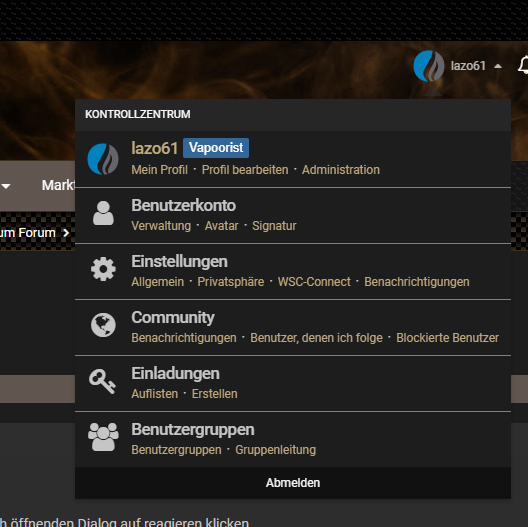Viewport: 528px width, 527px height.
Task: Click the avatar inside the Kontrollzentrum panel
Action: coord(103,159)
